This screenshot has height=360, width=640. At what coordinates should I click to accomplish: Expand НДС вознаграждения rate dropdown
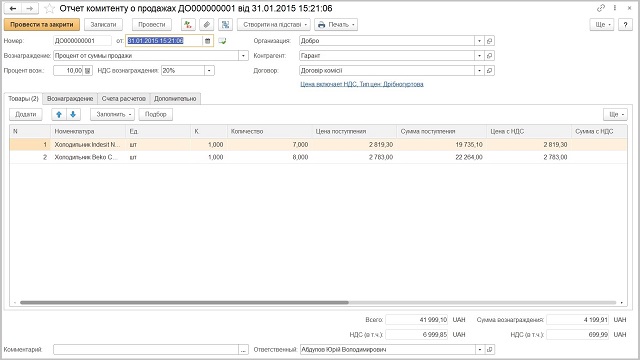coord(209,71)
